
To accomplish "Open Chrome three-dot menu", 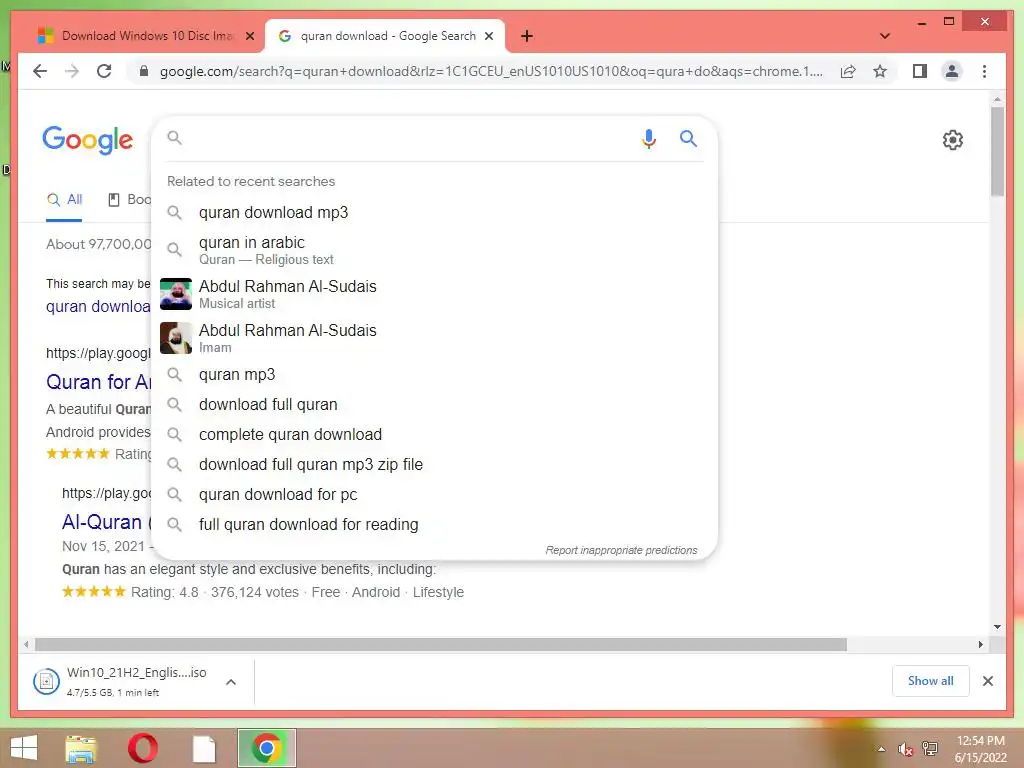I will (x=984, y=71).
